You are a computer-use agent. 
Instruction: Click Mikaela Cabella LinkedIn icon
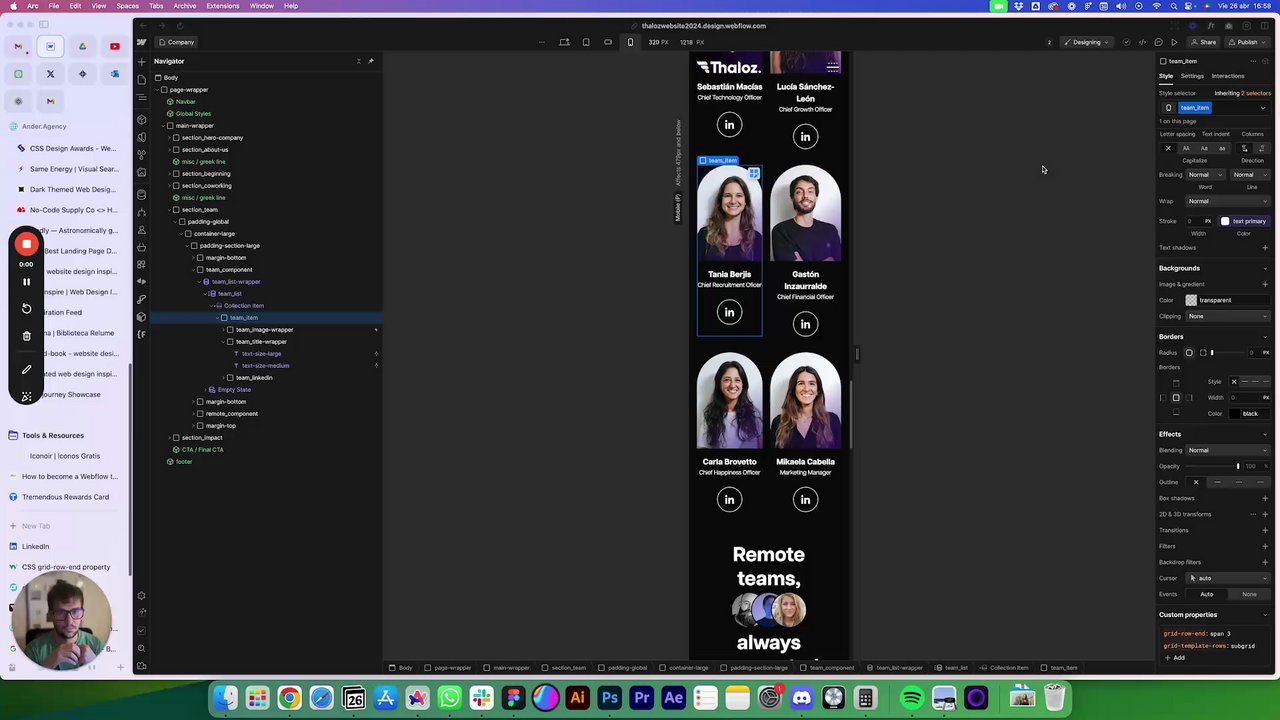[x=805, y=500]
